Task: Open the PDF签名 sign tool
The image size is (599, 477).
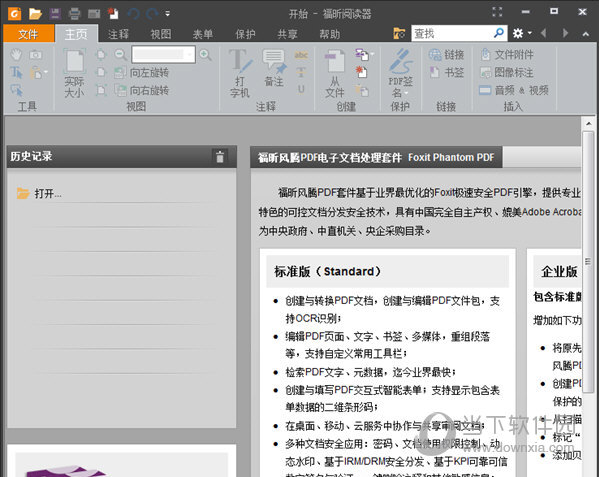Action: (x=400, y=73)
